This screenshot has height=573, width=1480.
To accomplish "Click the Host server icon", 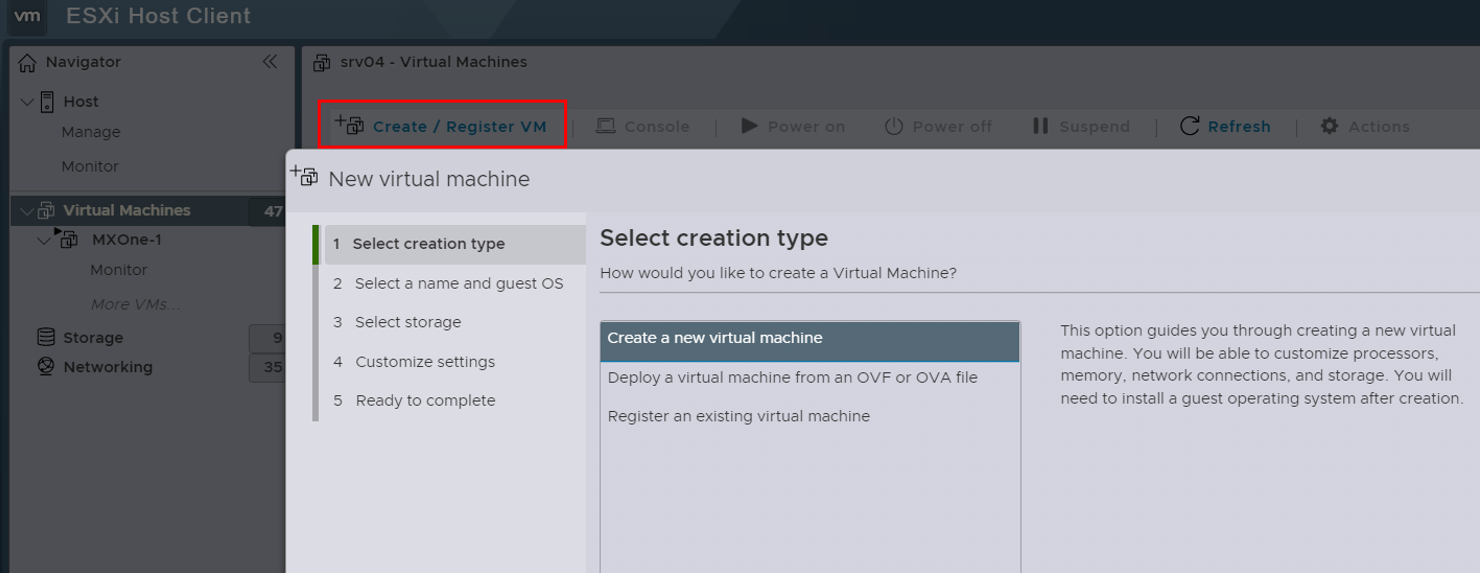I will (x=47, y=101).
